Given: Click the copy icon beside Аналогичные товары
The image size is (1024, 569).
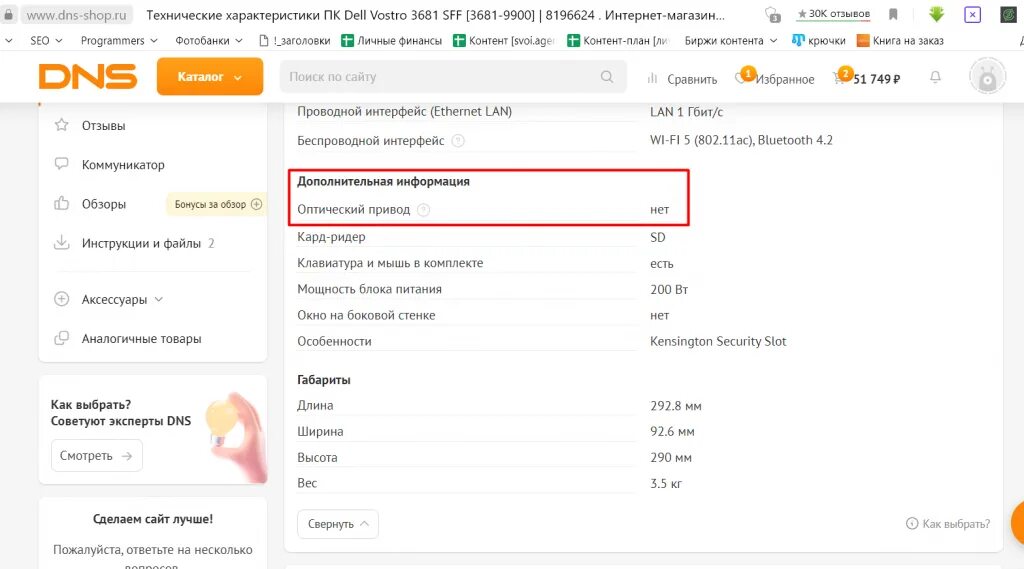Looking at the screenshot, I should 61,338.
